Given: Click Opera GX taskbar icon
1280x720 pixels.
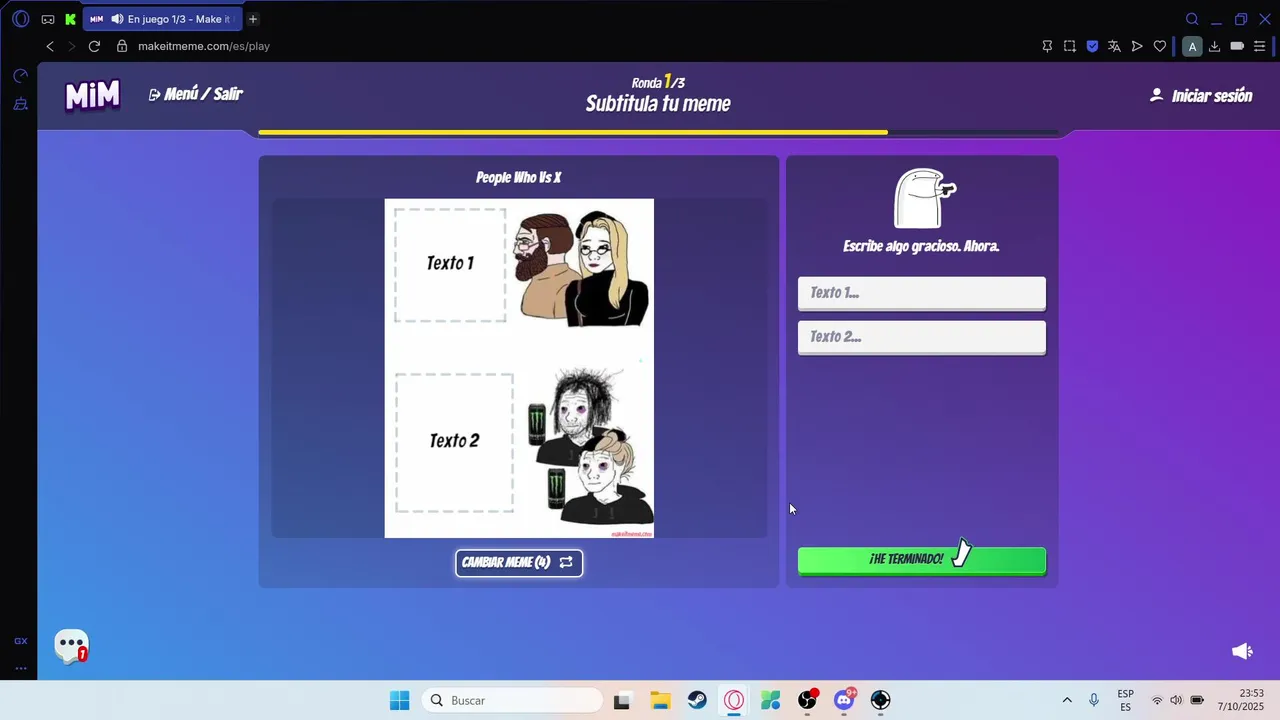Looking at the screenshot, I should pyautogui.click(x=734, y=700).
